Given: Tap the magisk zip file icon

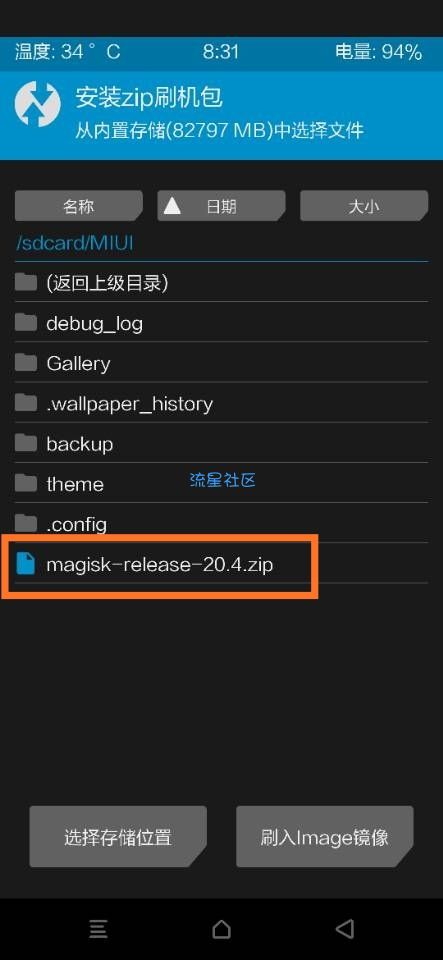Looking at the screenshot, I should tap(26, 563).
